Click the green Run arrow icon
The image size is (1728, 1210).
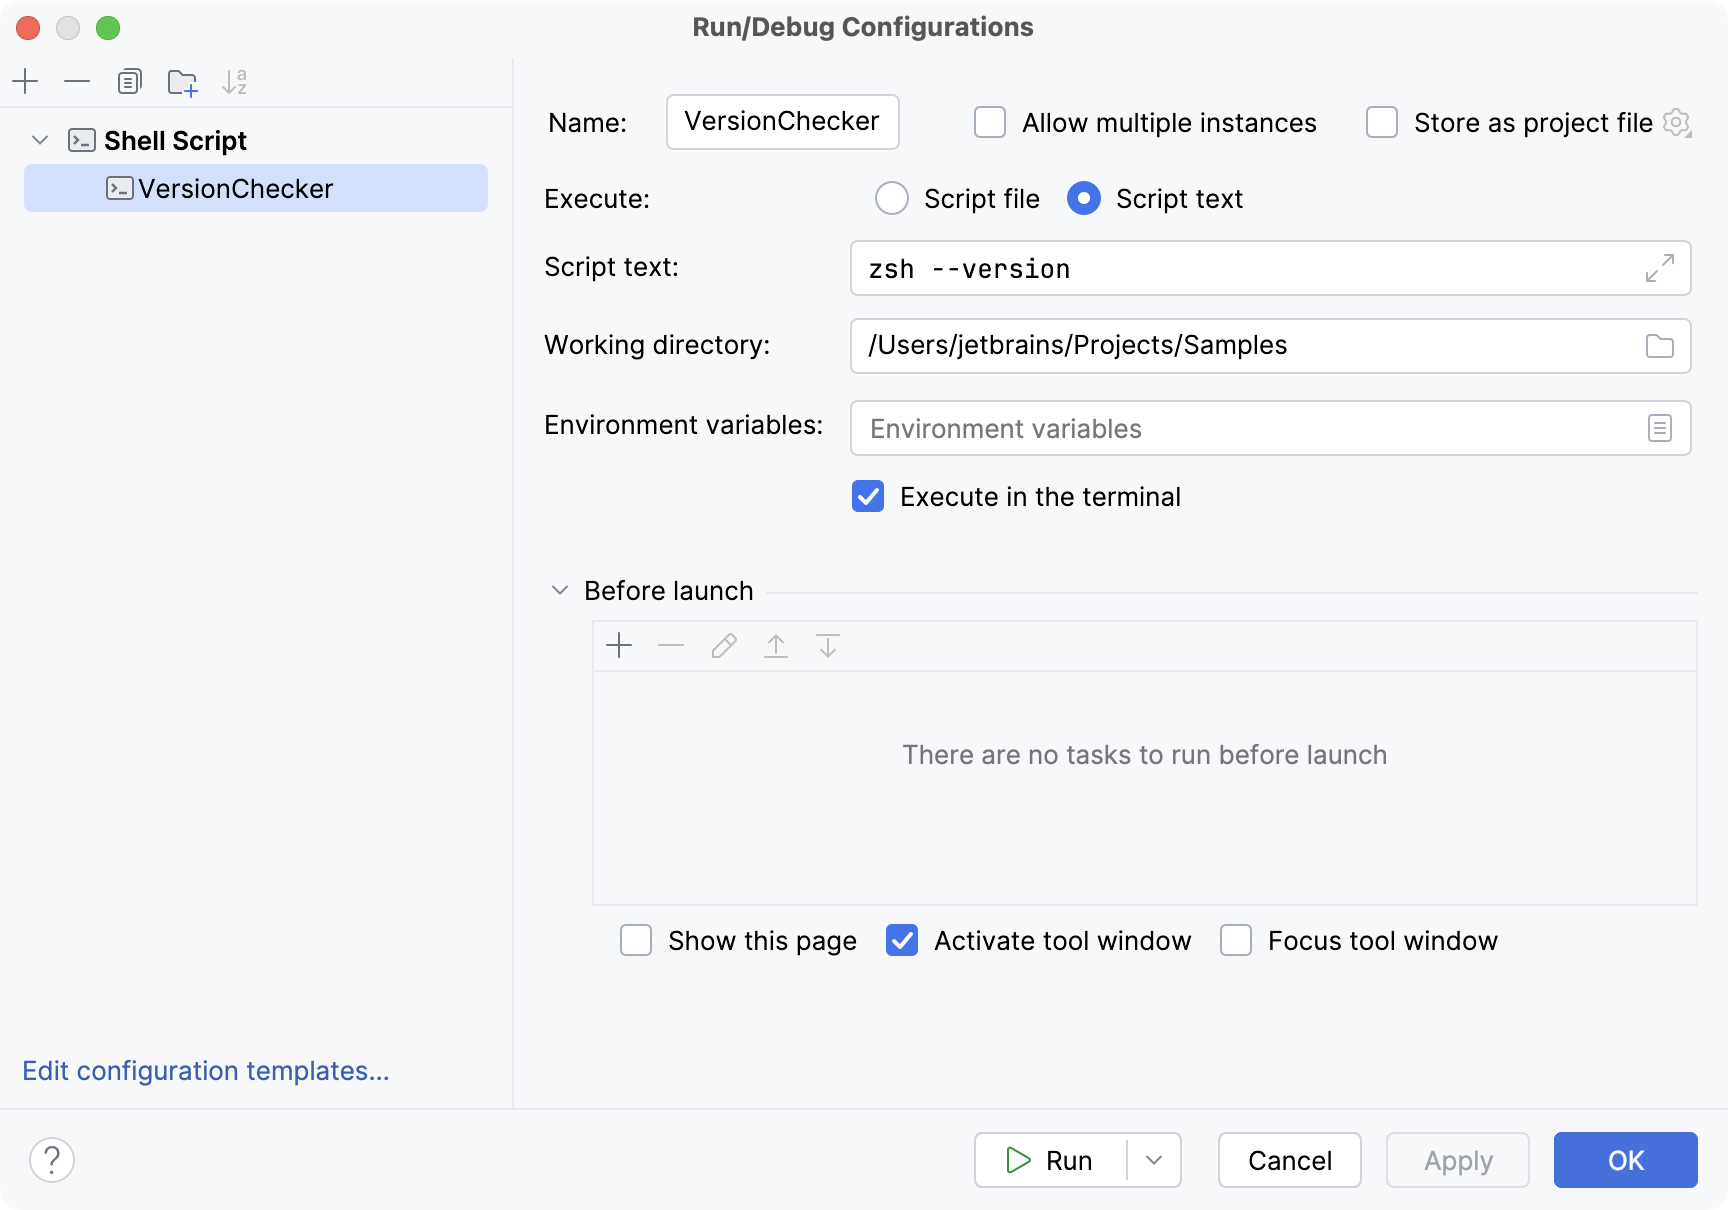point(1018,1160)
